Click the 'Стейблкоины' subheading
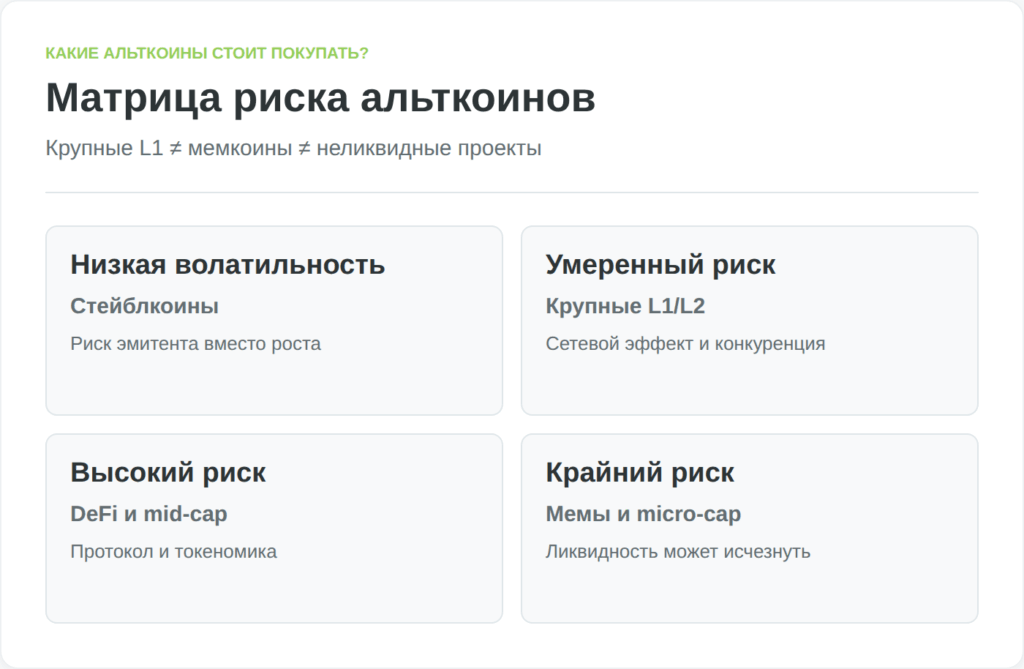 144,306
